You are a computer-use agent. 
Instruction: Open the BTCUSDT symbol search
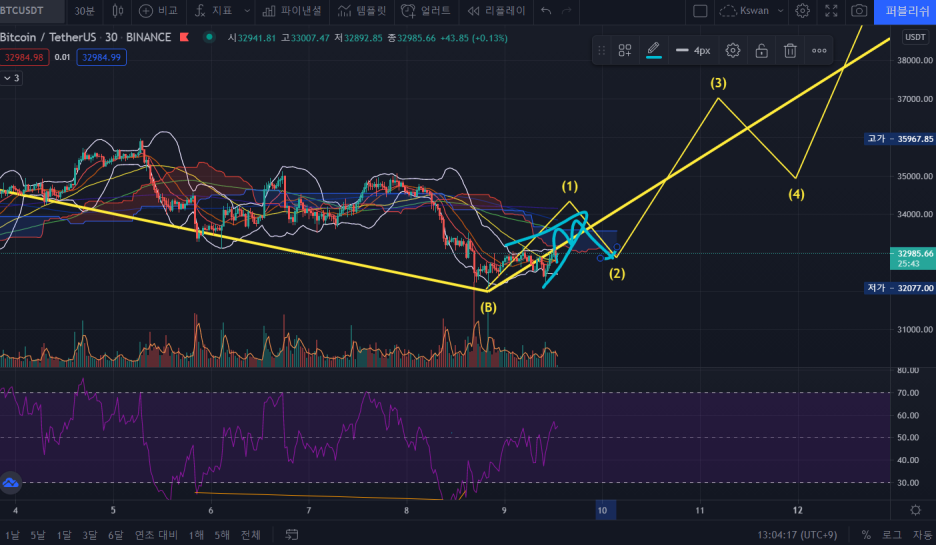(24, 11)
